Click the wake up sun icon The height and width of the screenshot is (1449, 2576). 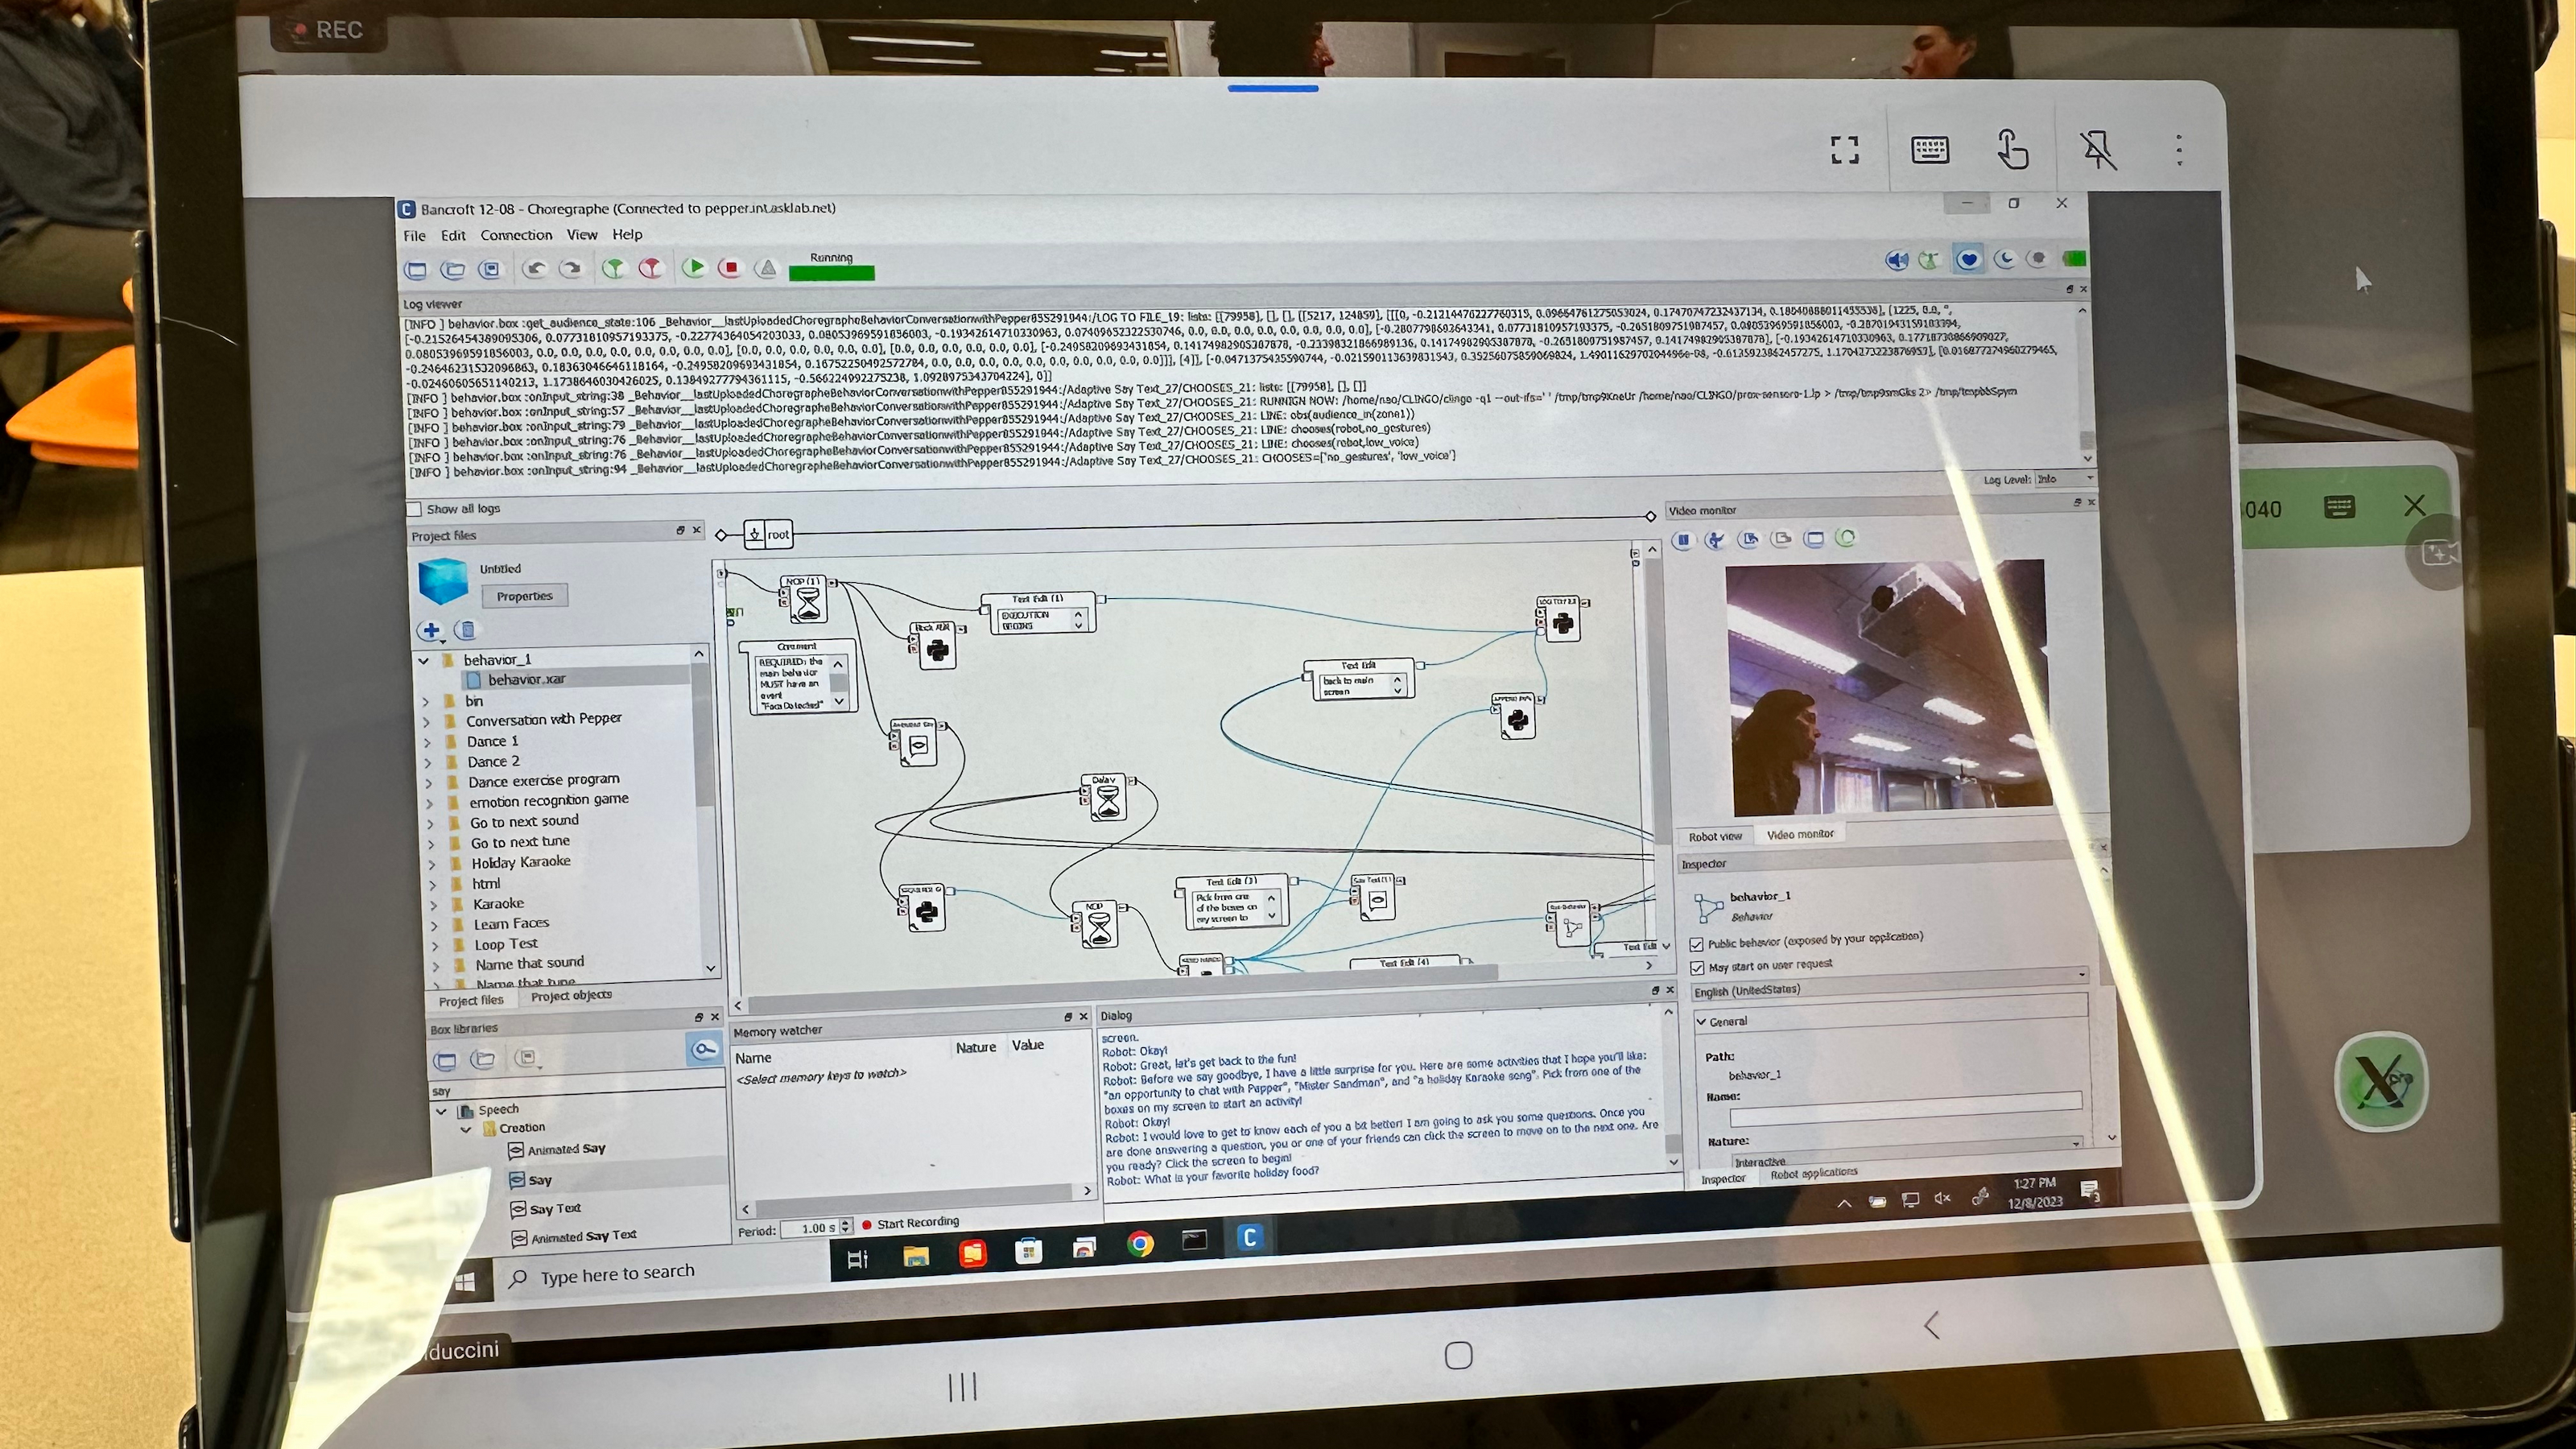click(x=2038, y=259)
